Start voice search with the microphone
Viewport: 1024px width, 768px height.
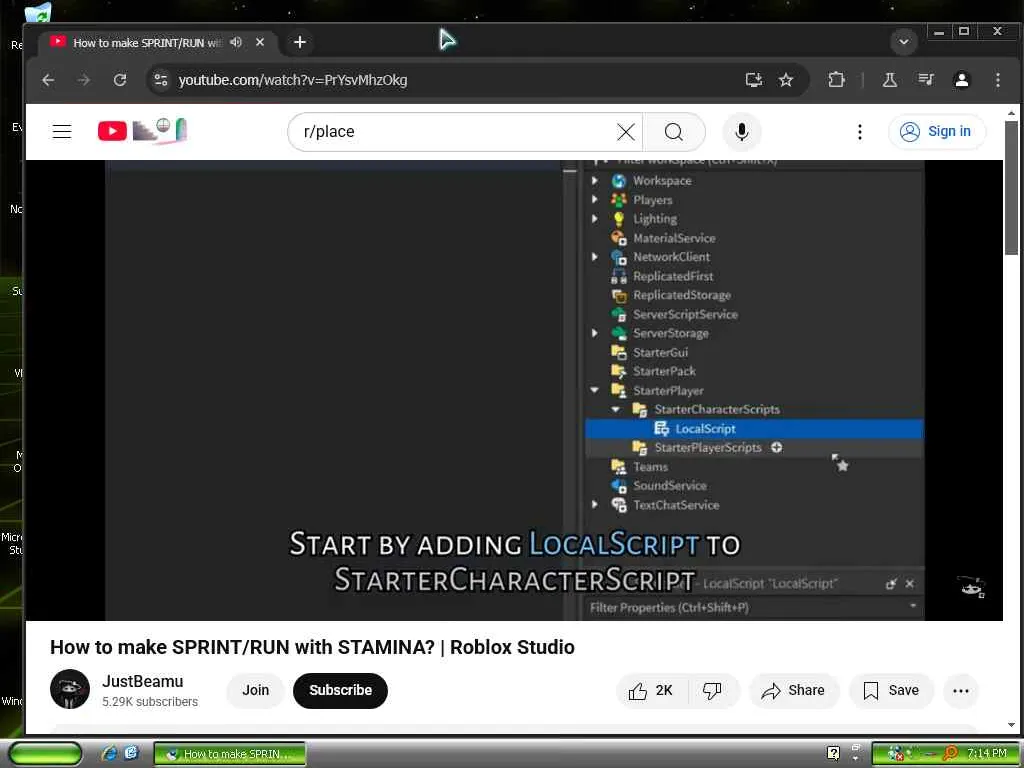click(741, 132)
